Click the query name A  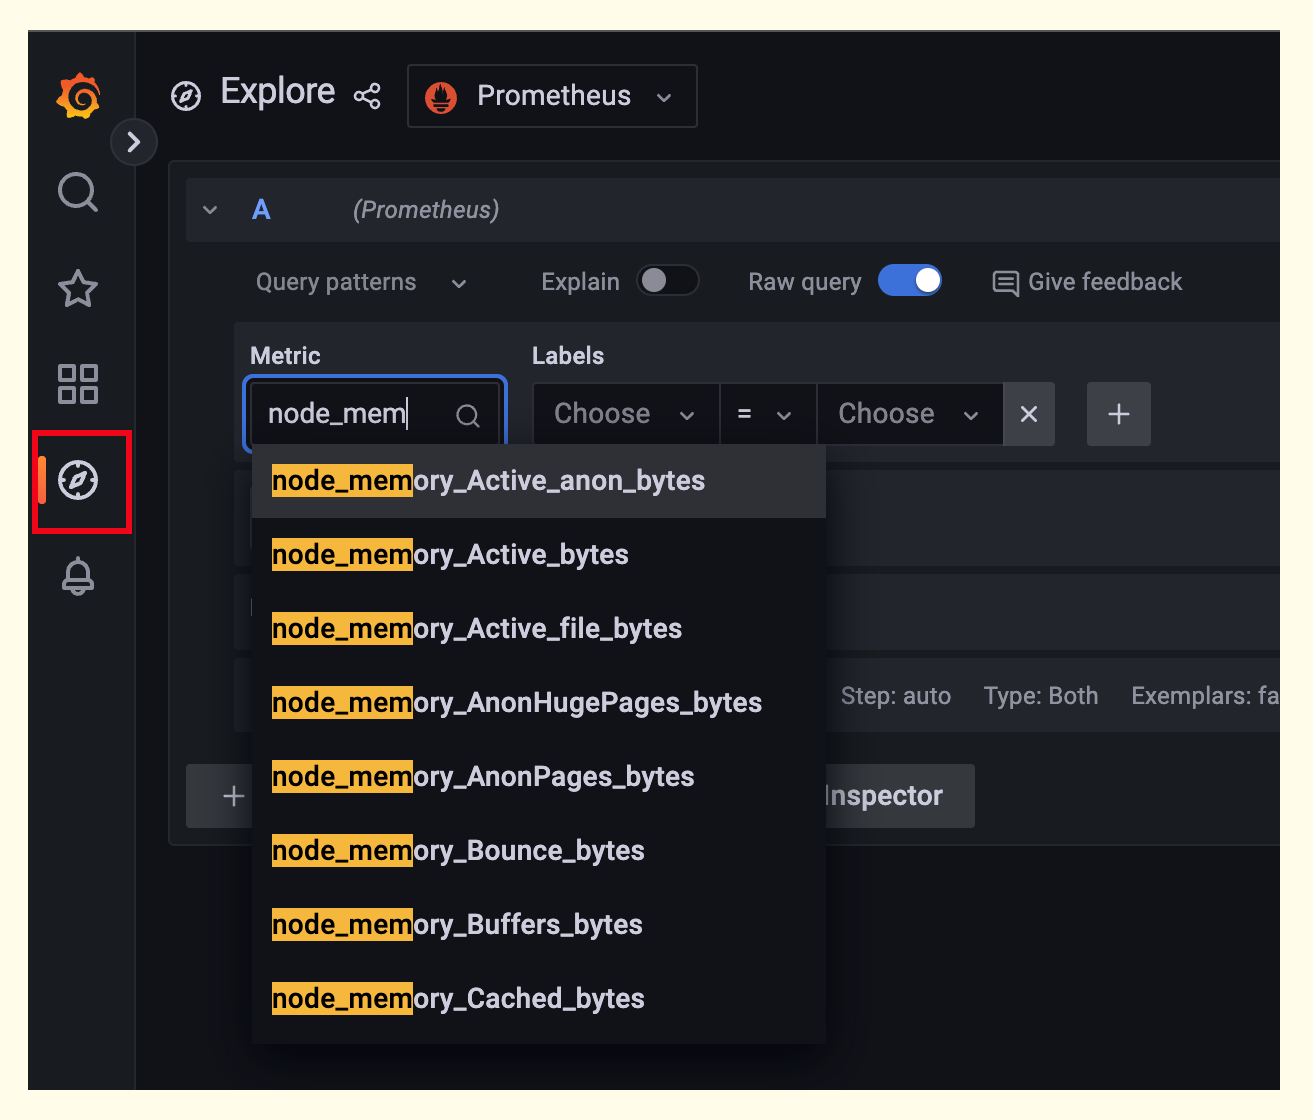[x=261, y=210]
